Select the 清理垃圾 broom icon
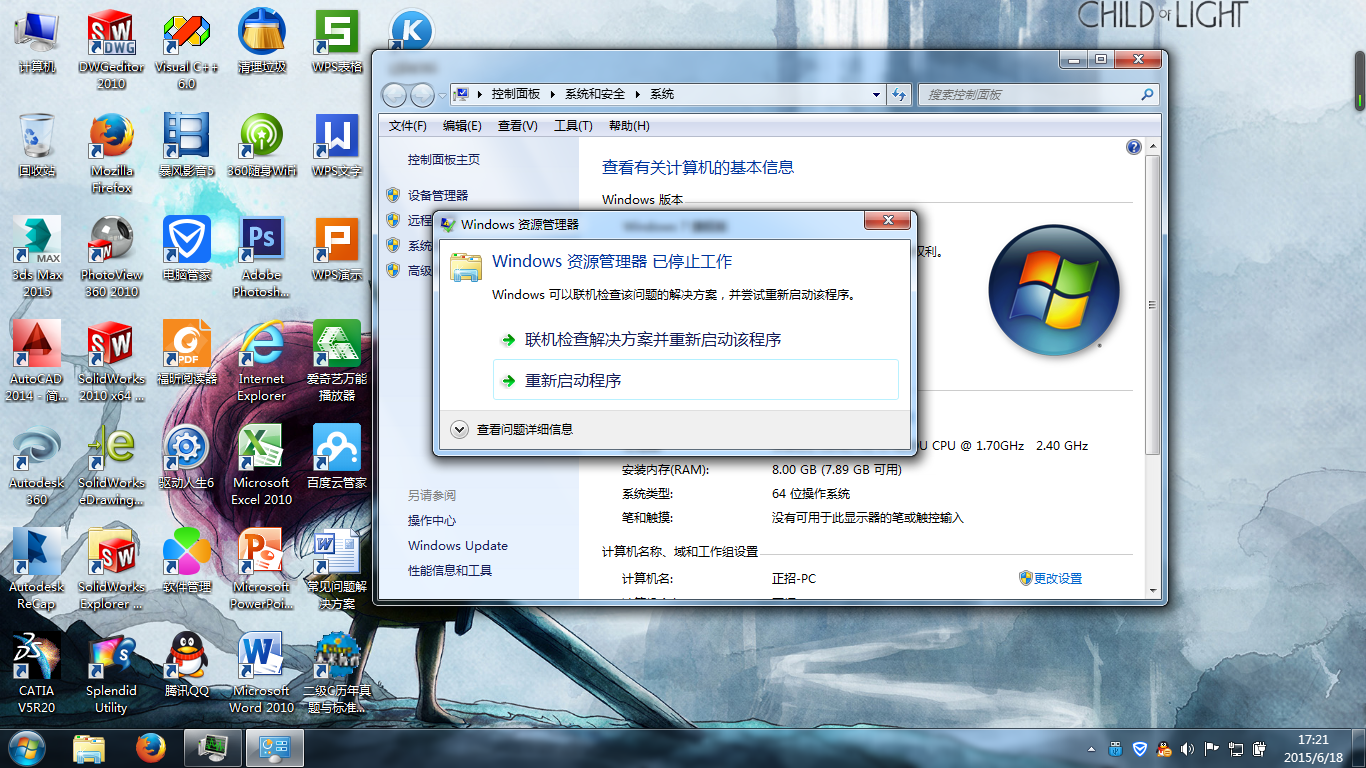Image resolution: width=1366 pixels, height=768 pixels. 262,42
